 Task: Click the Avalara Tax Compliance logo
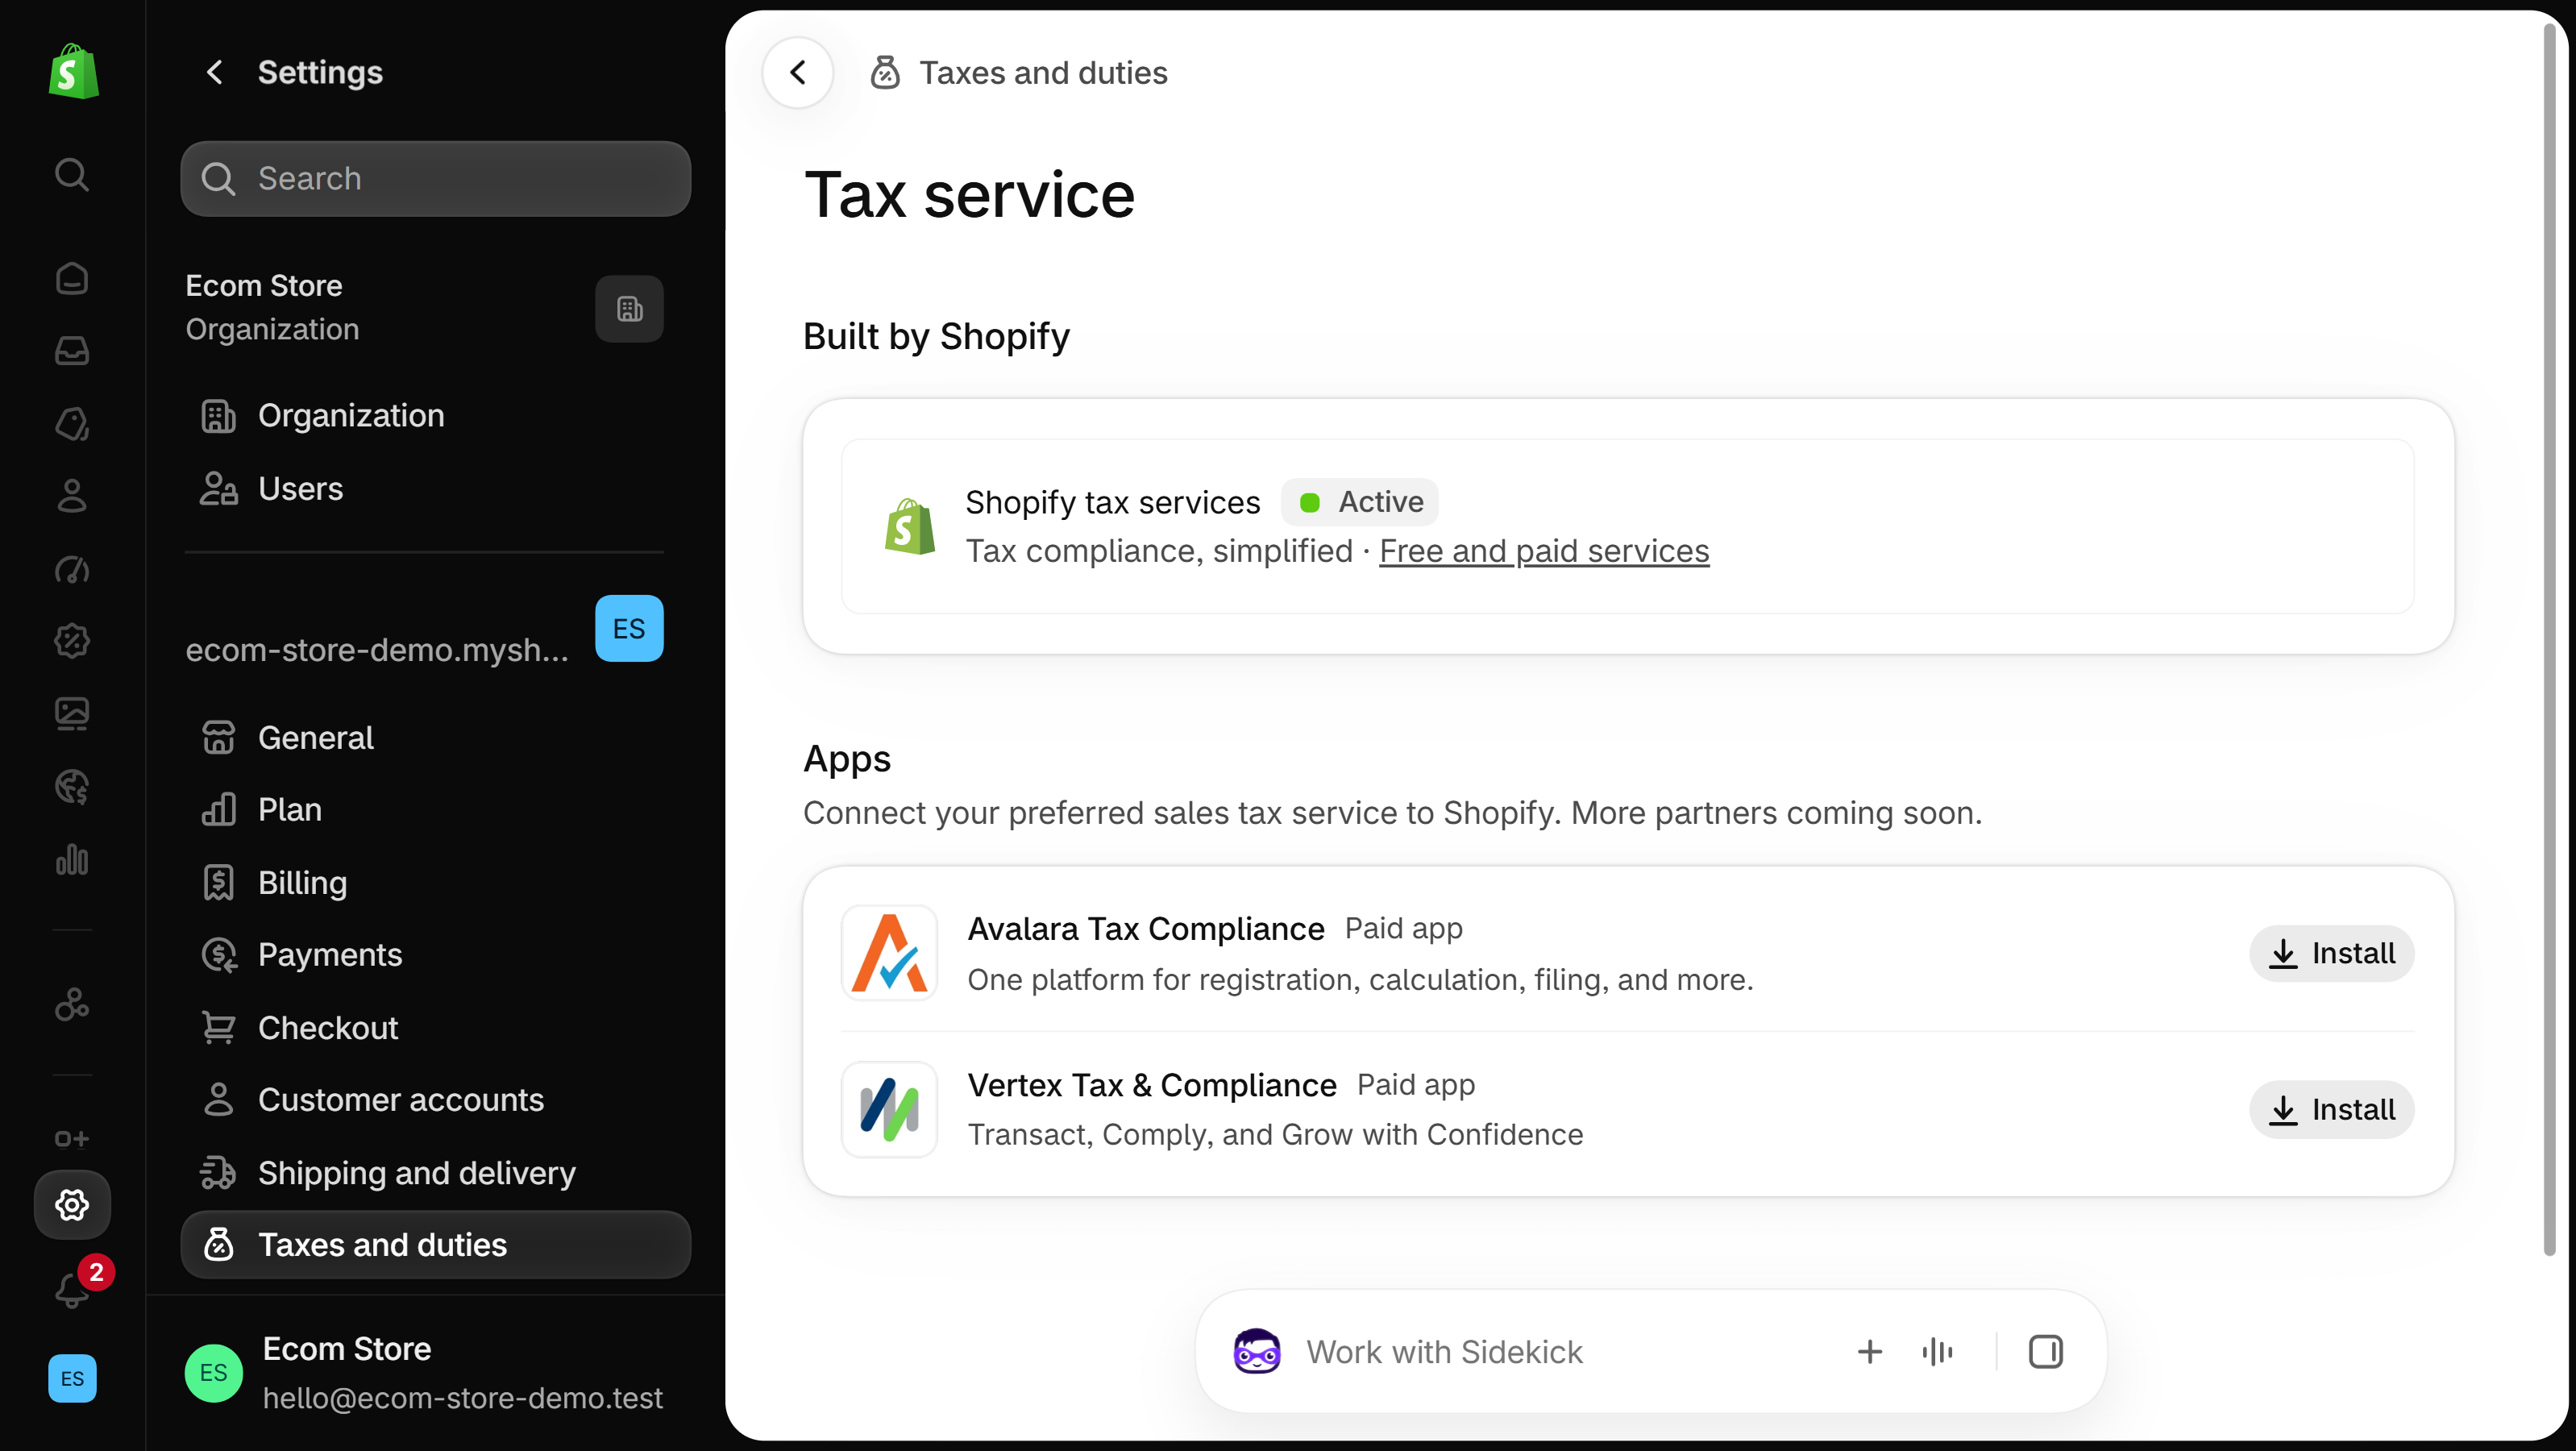[x=889, y=953]
